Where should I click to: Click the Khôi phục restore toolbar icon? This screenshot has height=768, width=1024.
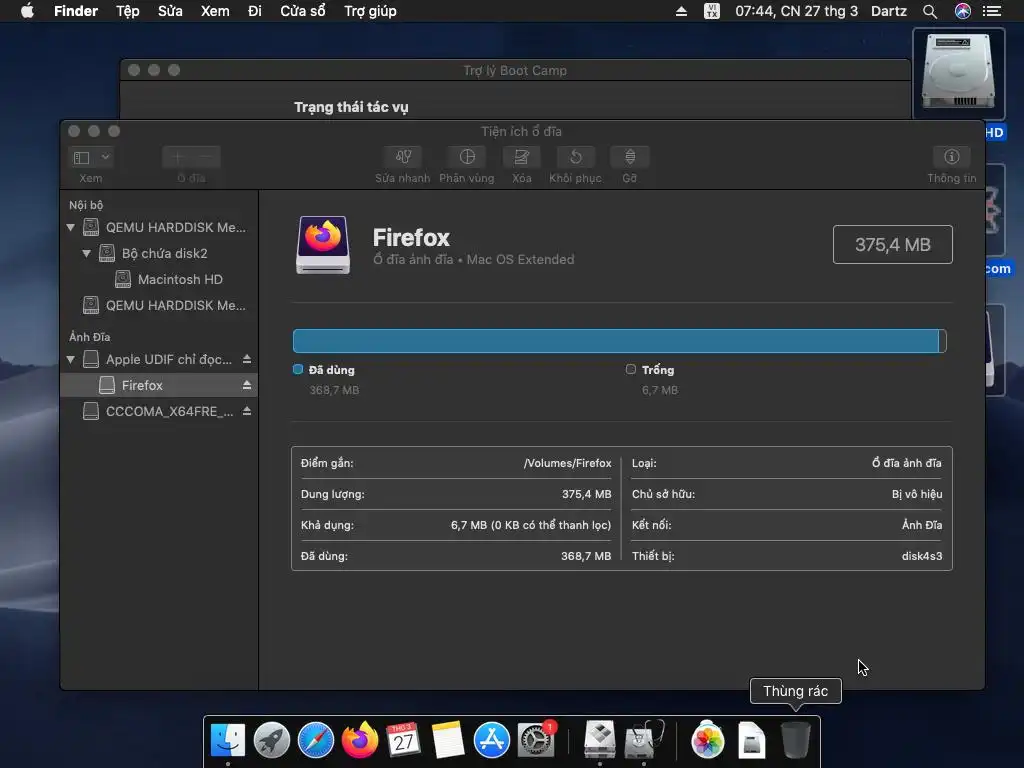pos(575,157)
